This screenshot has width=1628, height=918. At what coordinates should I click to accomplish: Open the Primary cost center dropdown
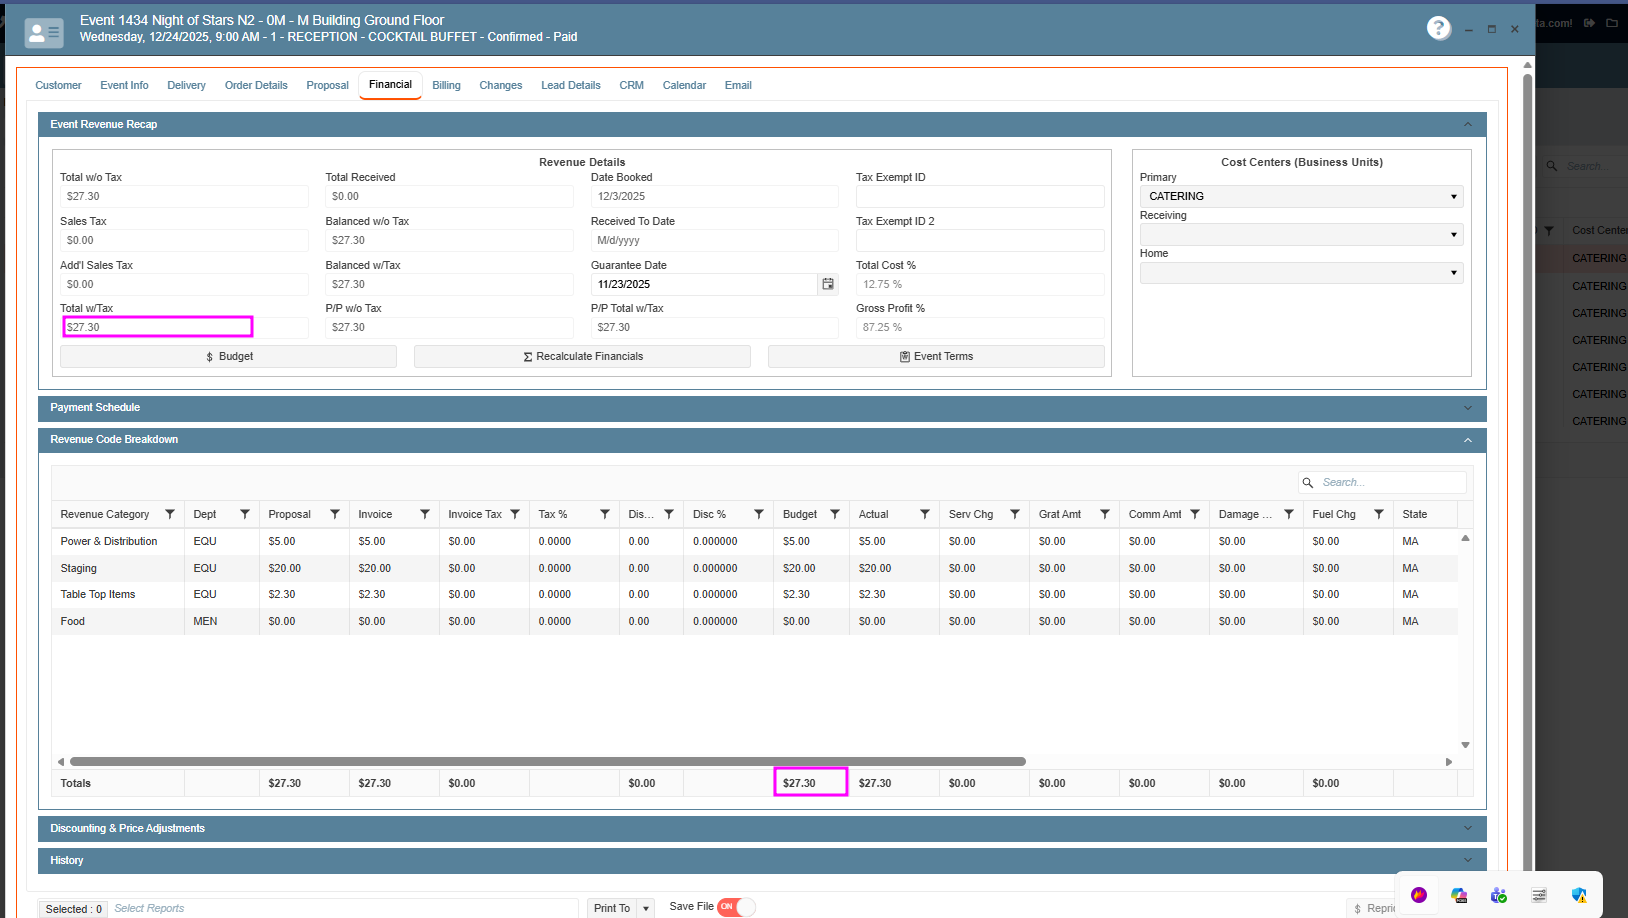pos(1301,196)
